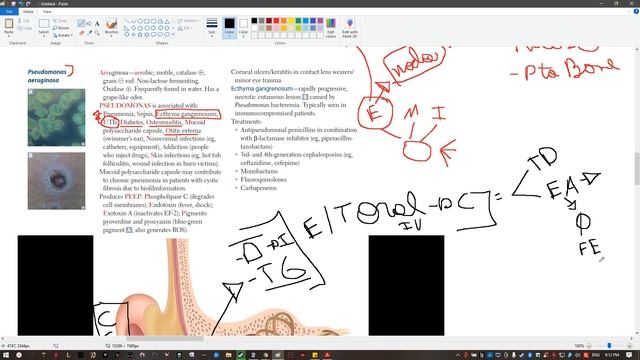Open the Edit colors dialog

point(331,28)
